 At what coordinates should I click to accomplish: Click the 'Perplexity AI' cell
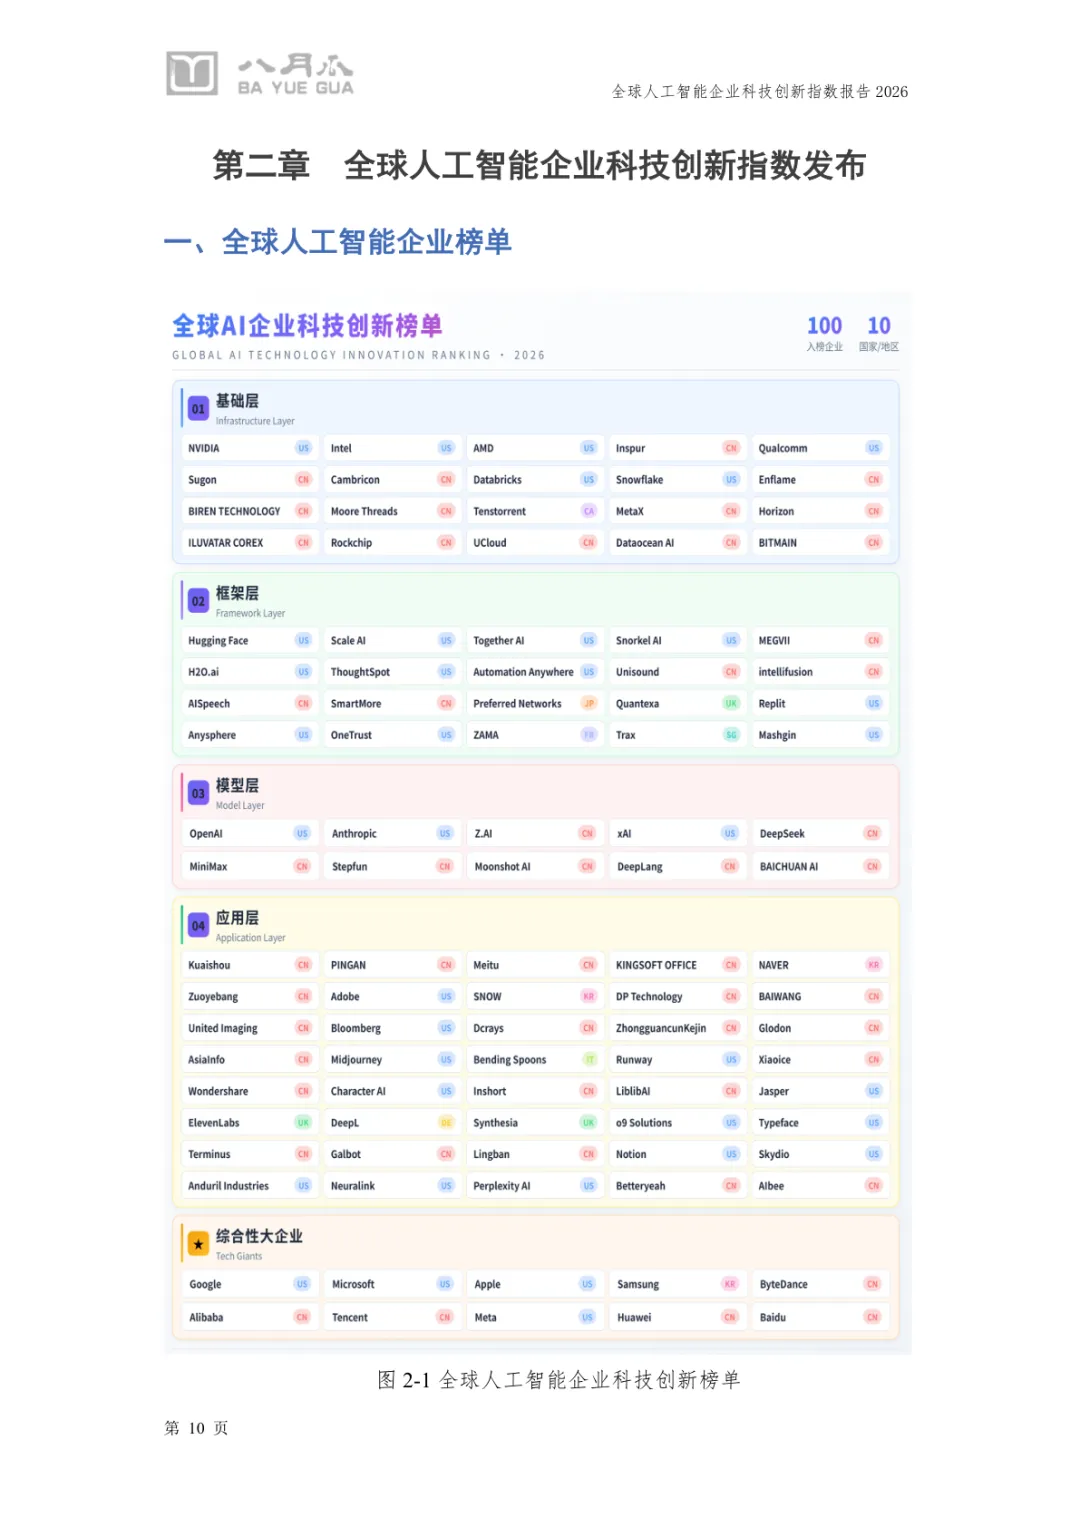534,1186
